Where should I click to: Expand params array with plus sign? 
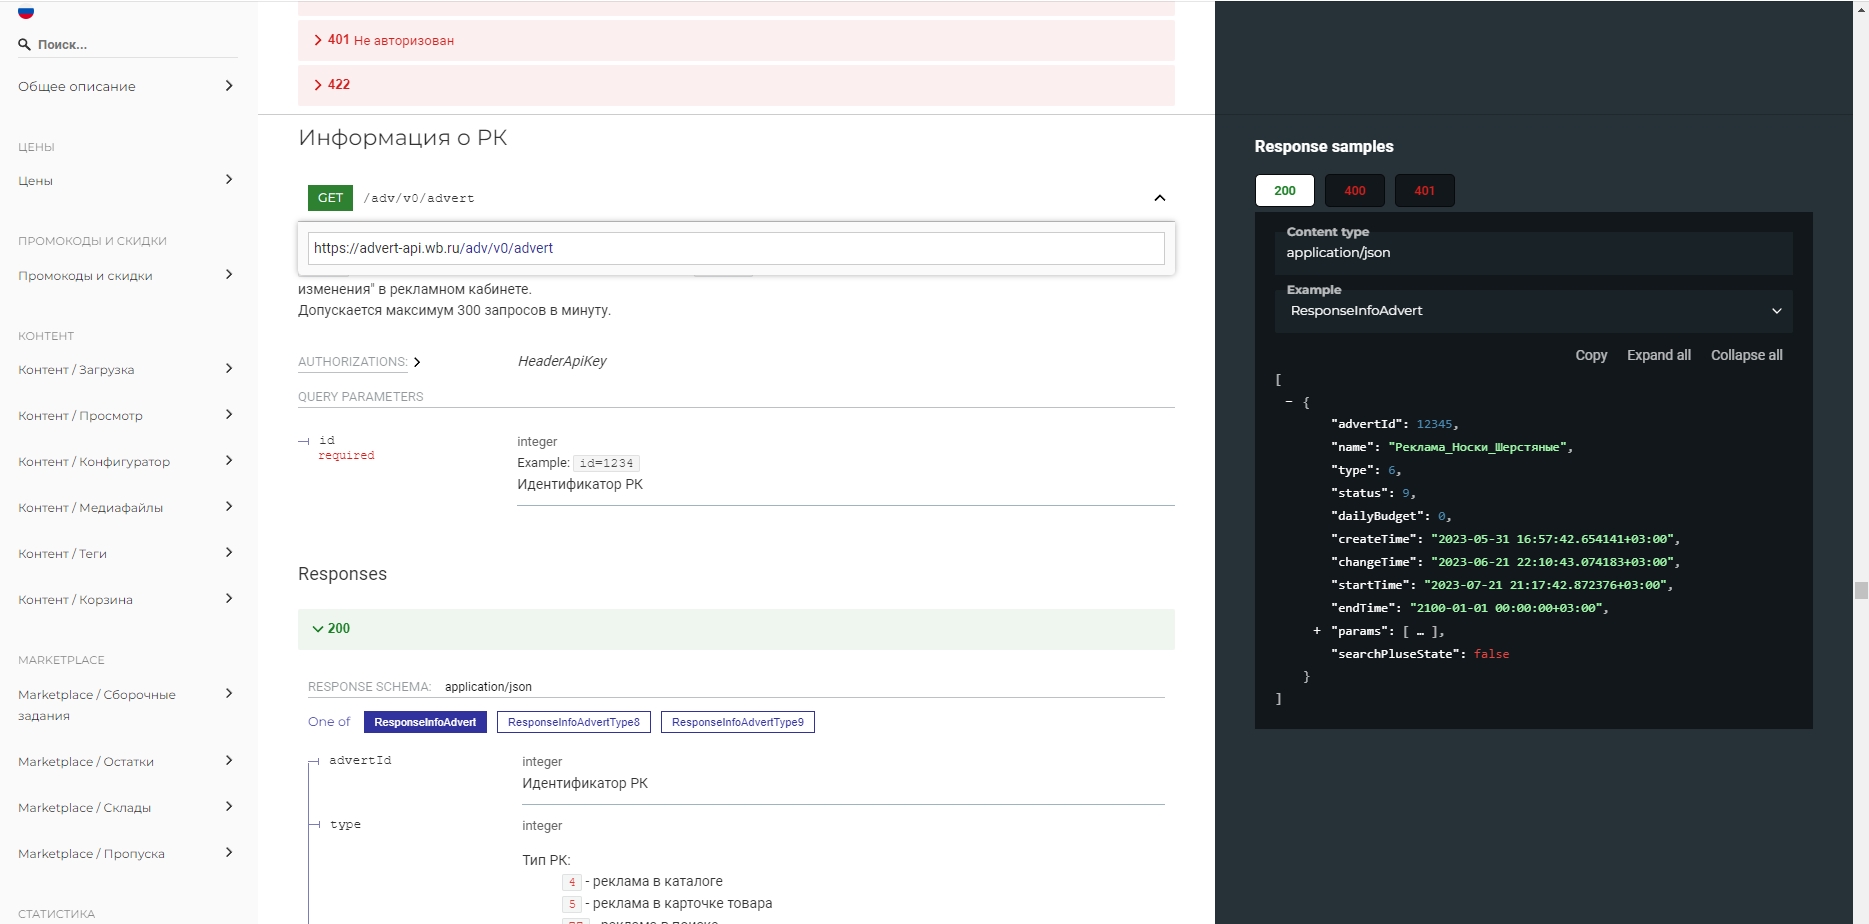(x=1316, y=631)
